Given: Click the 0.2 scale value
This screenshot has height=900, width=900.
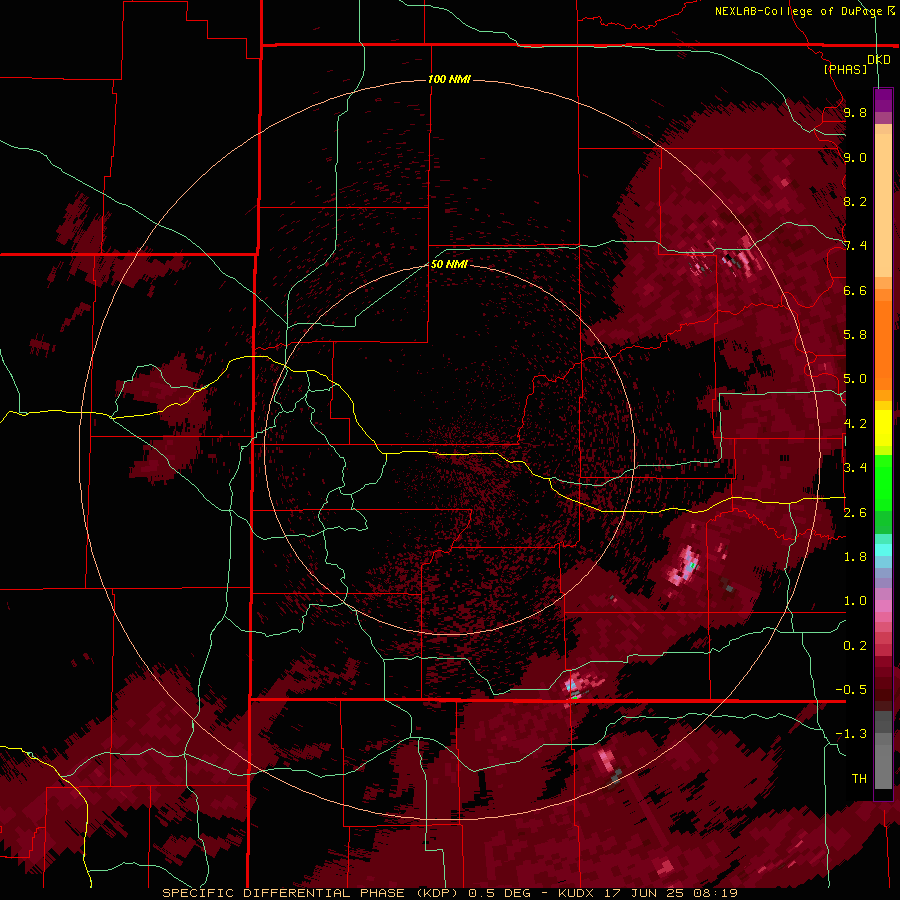Looking at the screenshot, I should [x=855, y=646].
